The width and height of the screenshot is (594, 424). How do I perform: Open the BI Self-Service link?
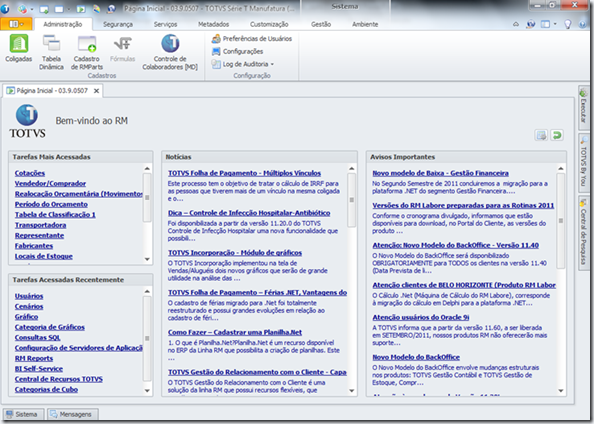click(39, 368)
